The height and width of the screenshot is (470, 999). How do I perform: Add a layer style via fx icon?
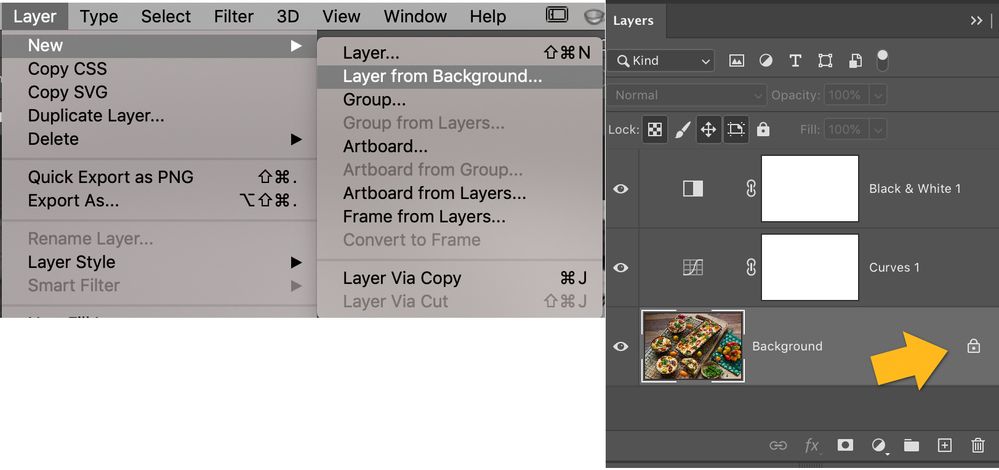coord(811,445)
